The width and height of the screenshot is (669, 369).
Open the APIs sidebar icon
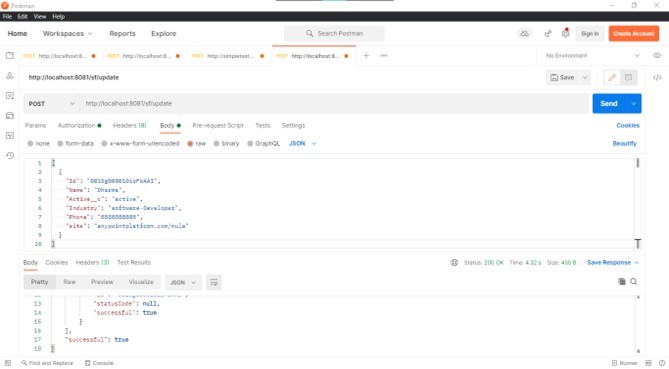point(10,76)
